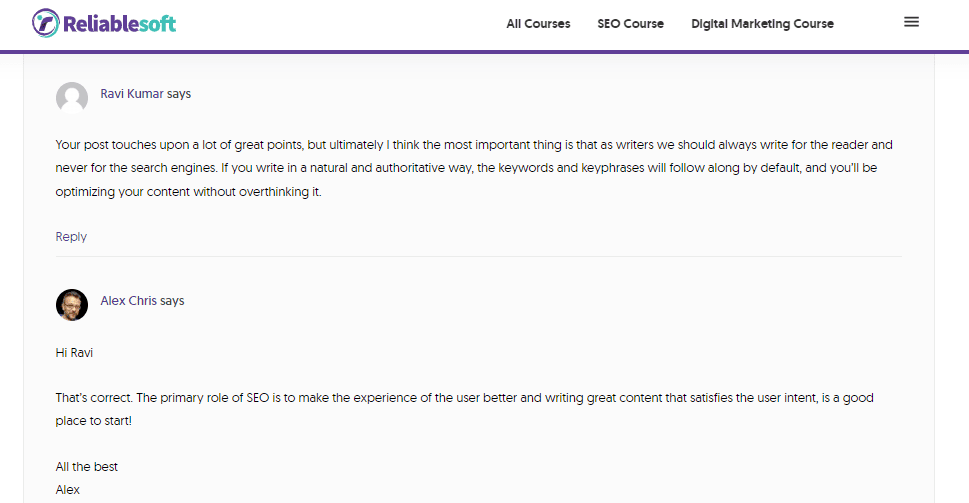Click the Alex Chris author name
Viewport: 969px width, 503px height.
pyautogui.click(x=128, y=301)
